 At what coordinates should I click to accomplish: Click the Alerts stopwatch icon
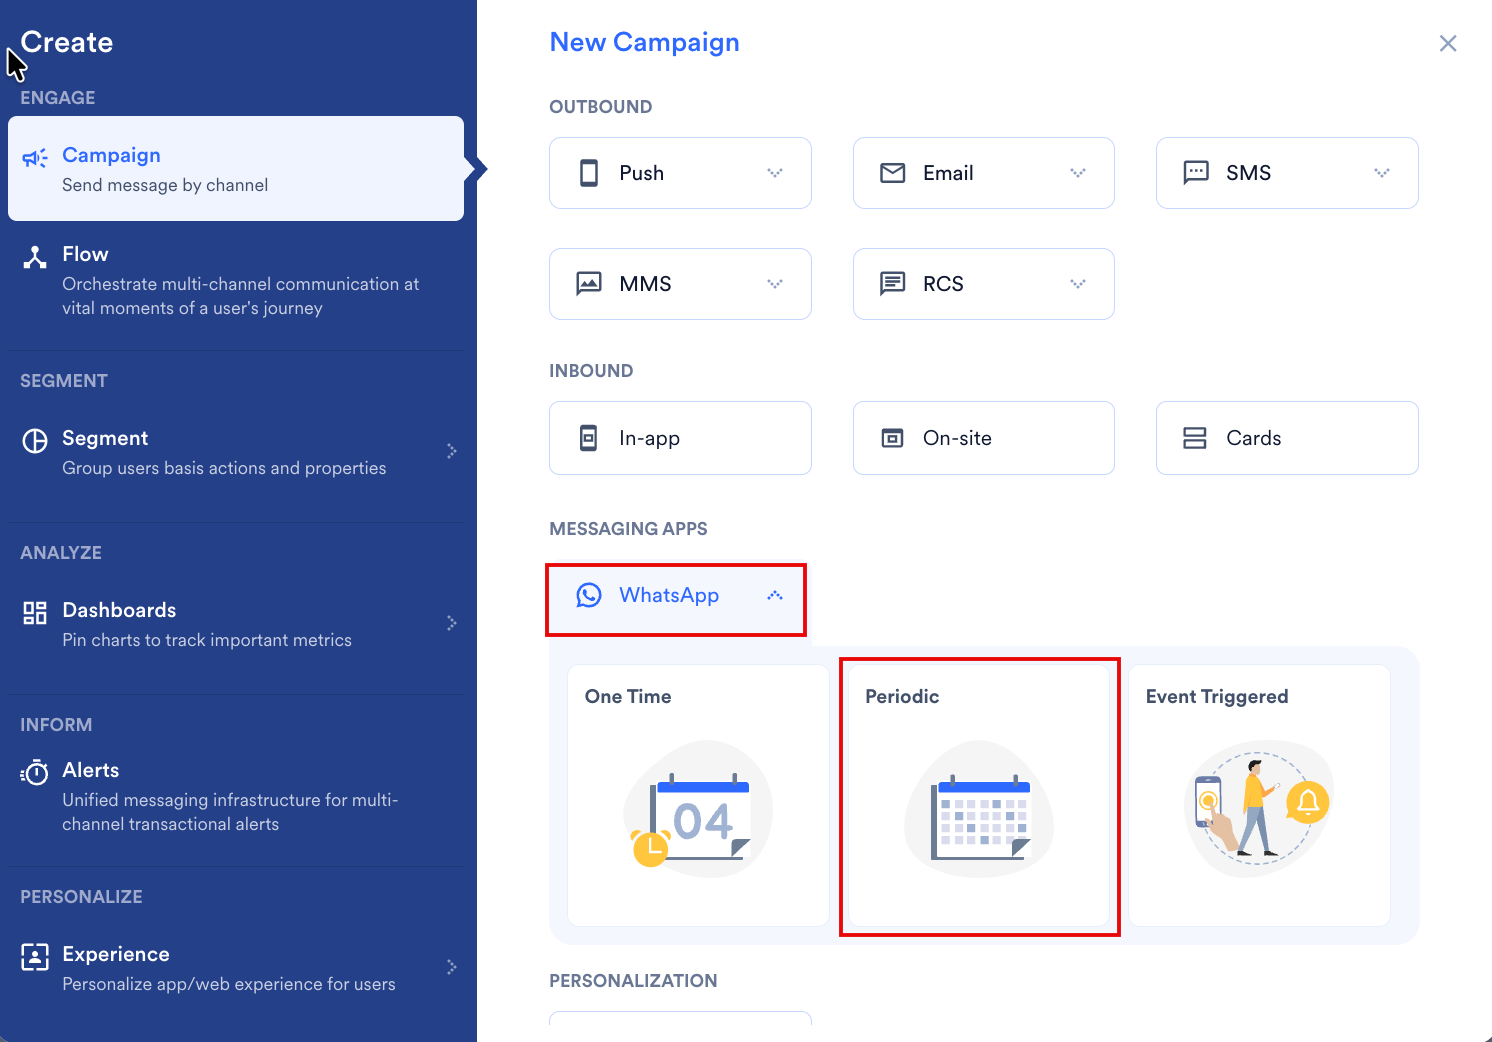pos(35,773)
